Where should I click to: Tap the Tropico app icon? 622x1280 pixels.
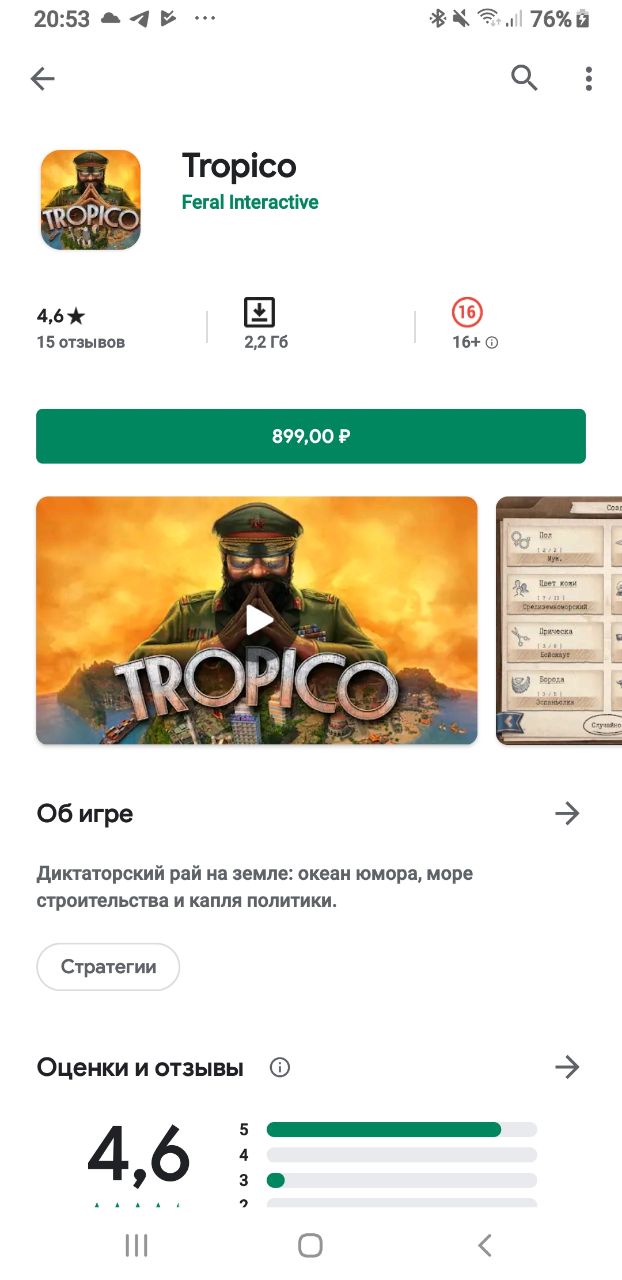coord(91,199)
